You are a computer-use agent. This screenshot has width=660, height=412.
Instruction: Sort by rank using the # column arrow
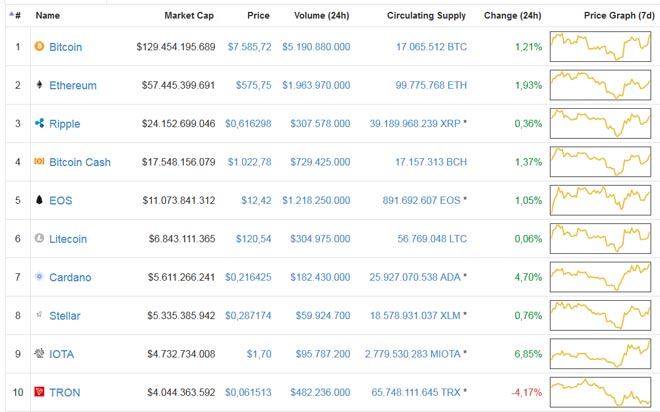tap(14, 16)
